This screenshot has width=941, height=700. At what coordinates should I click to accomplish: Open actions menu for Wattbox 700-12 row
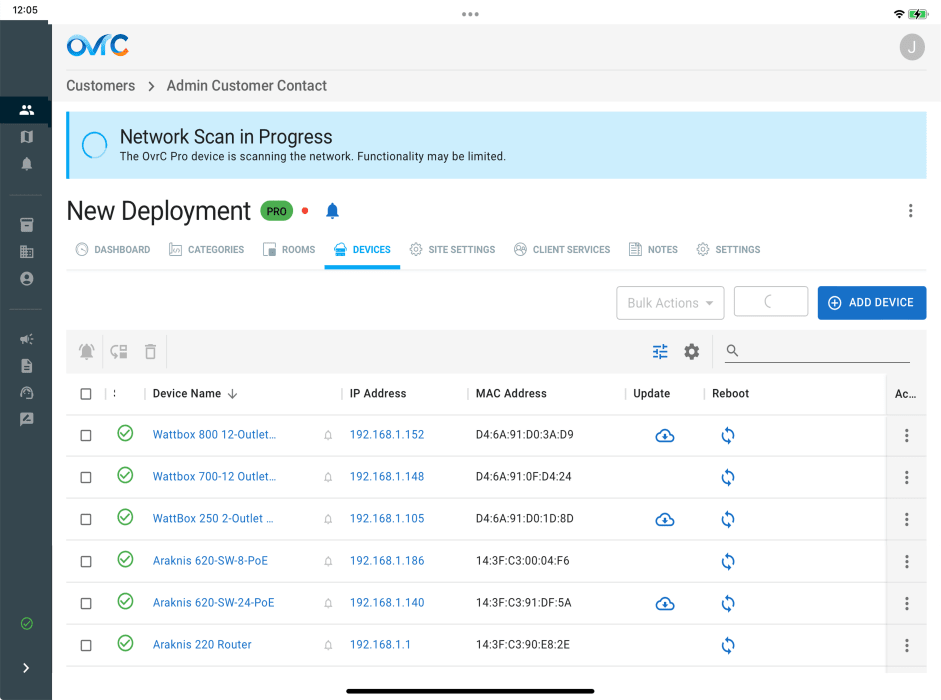[x=907, y=477]
